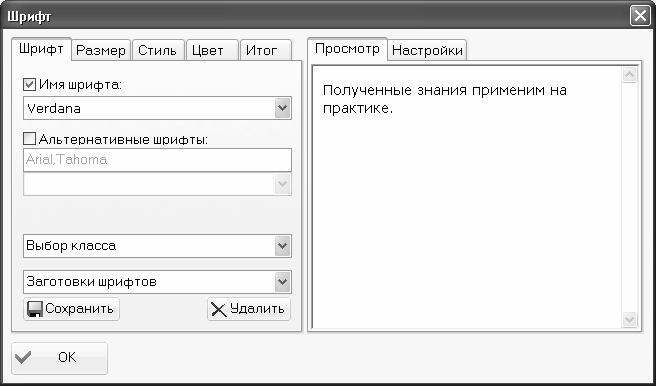Click the preview text area
656x386 pixels.
tap(467, 197)
